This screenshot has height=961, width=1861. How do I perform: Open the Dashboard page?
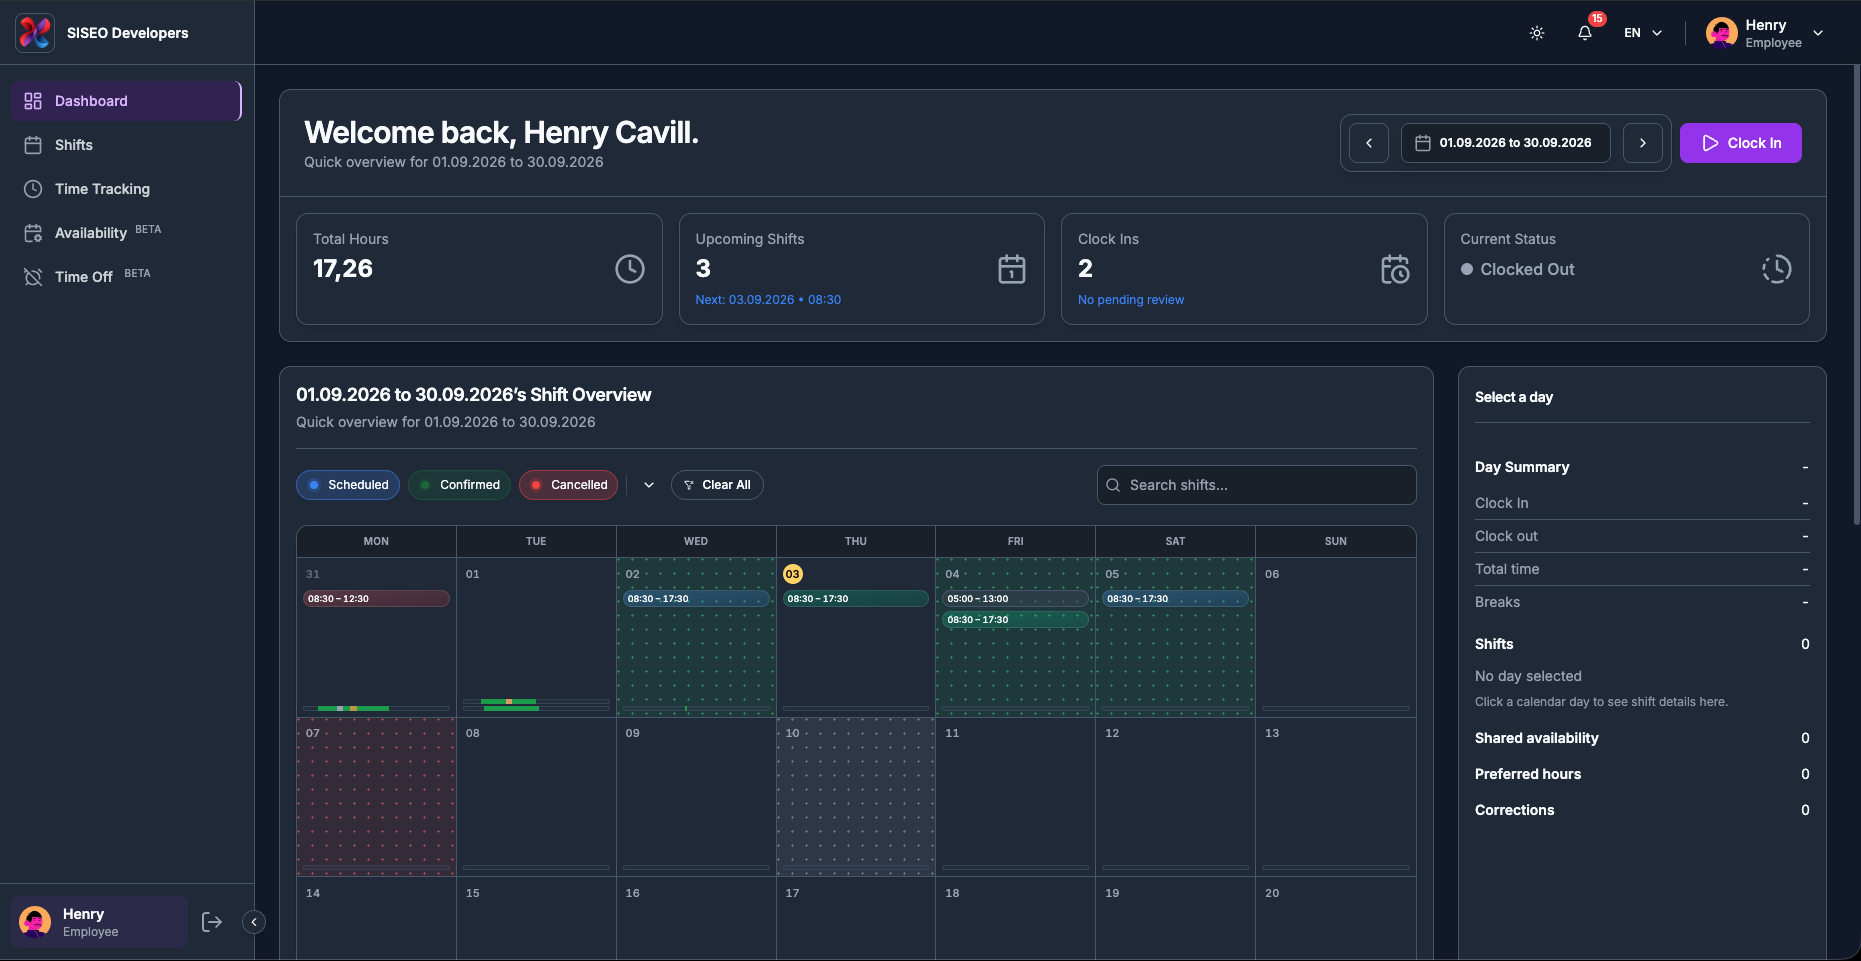point(126,101)
